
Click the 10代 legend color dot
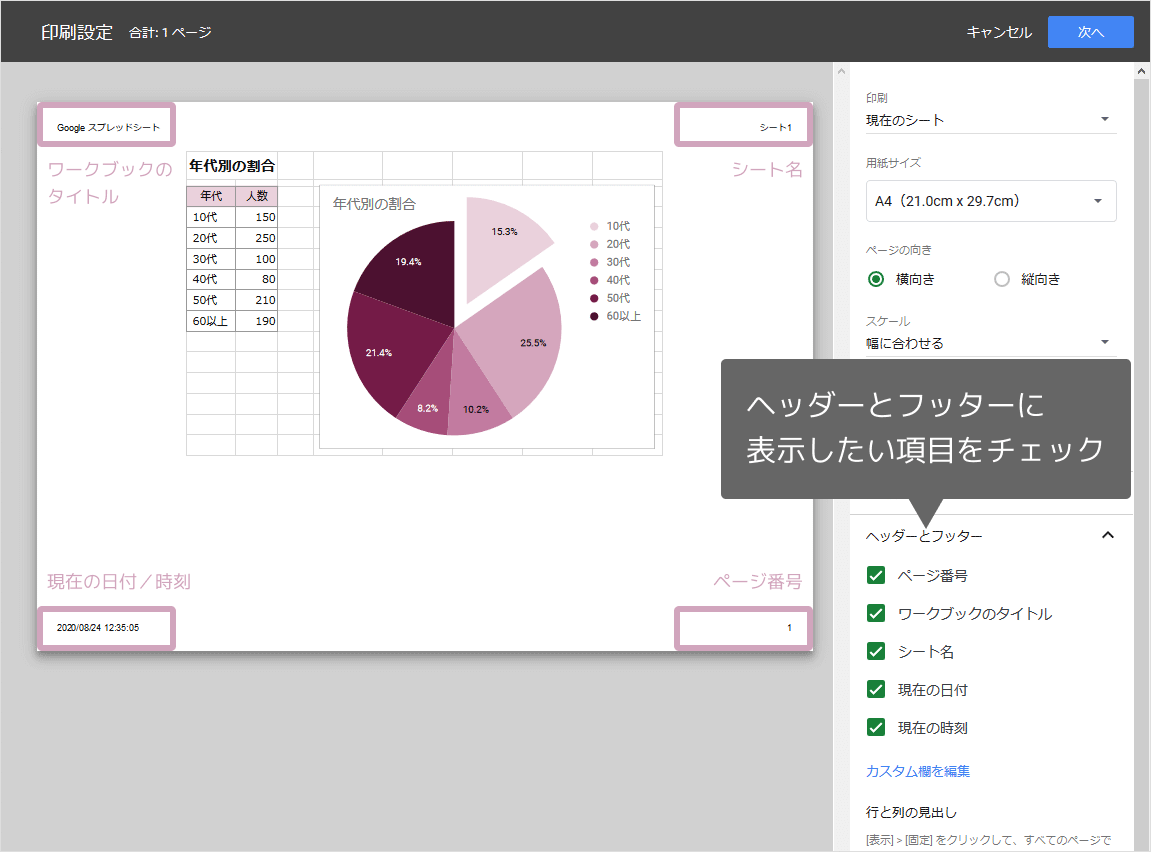click(x=594, y=226)
